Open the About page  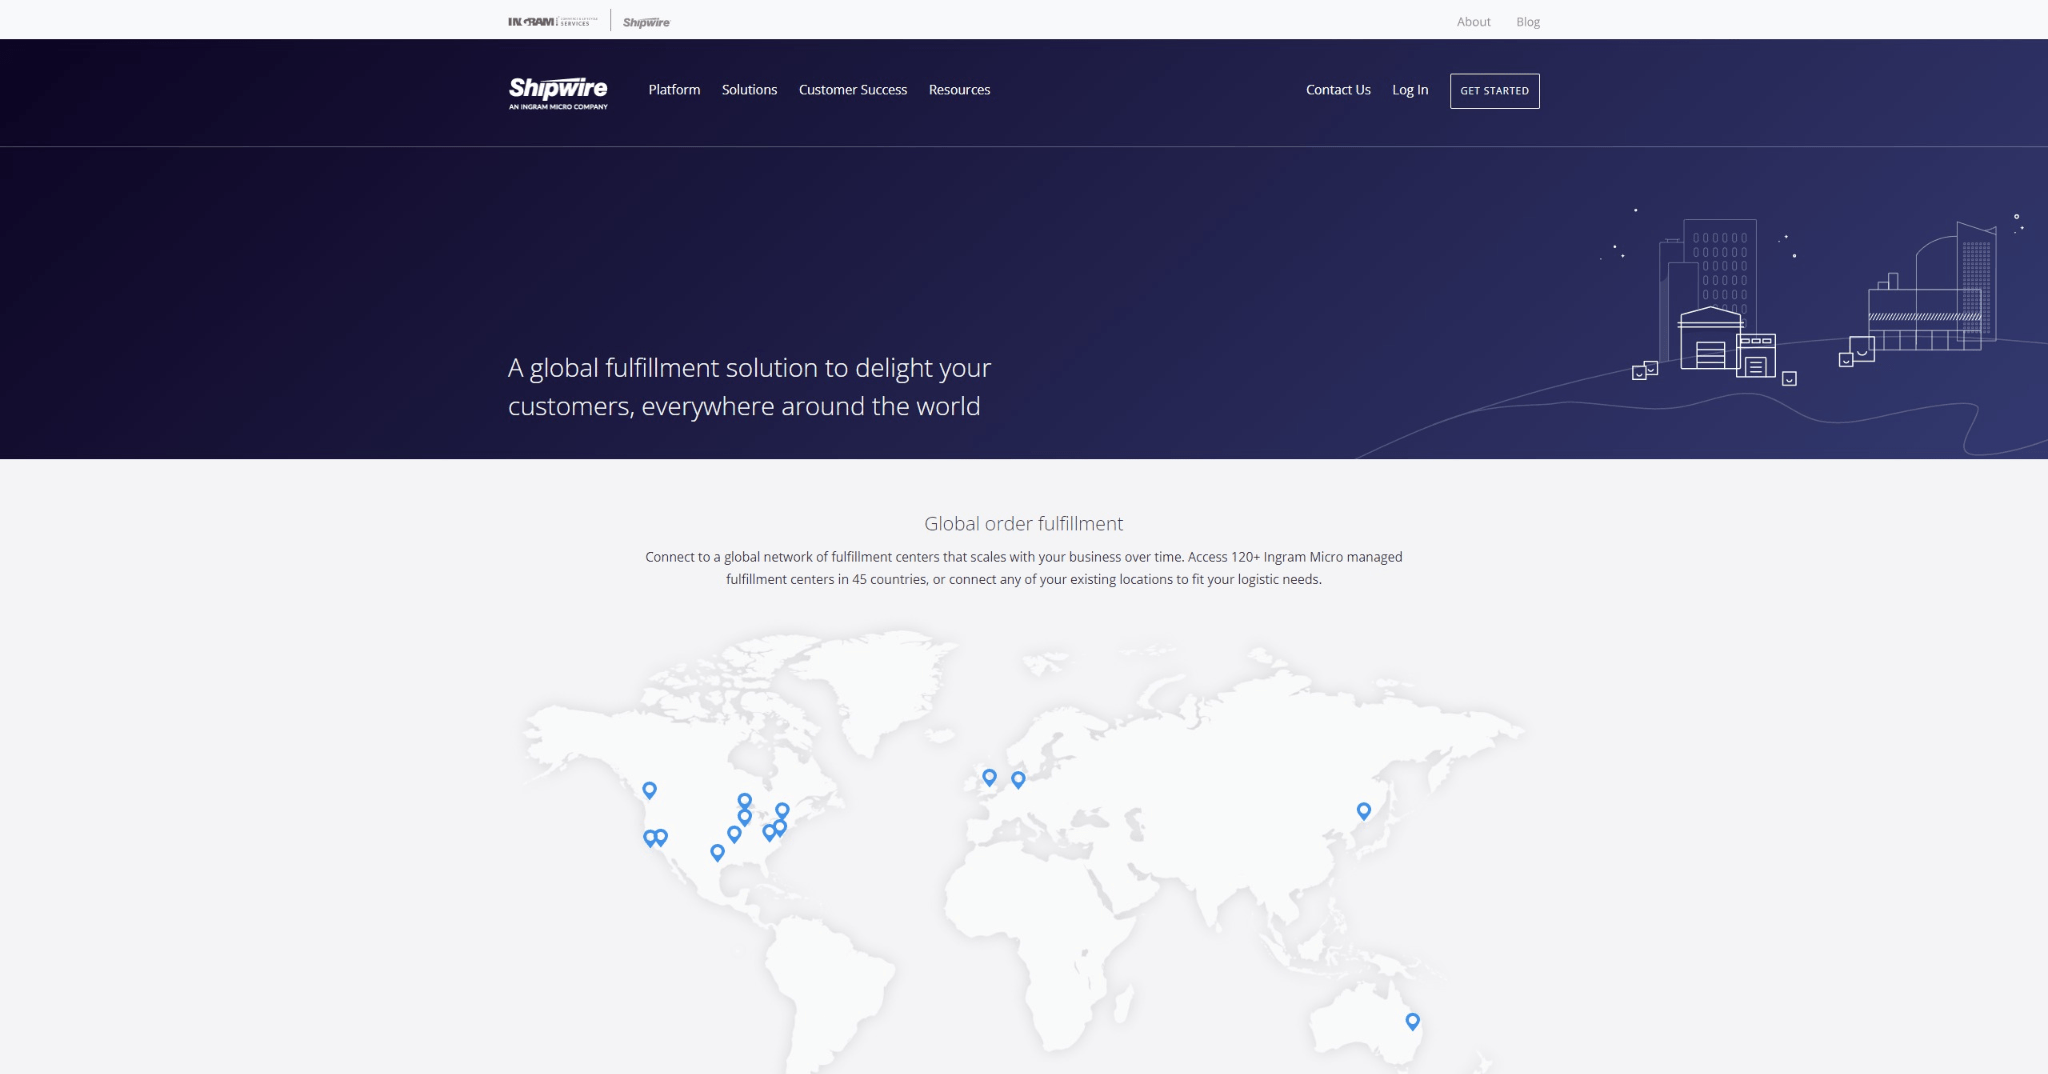pyautogui.click(x=1473, y=22)
